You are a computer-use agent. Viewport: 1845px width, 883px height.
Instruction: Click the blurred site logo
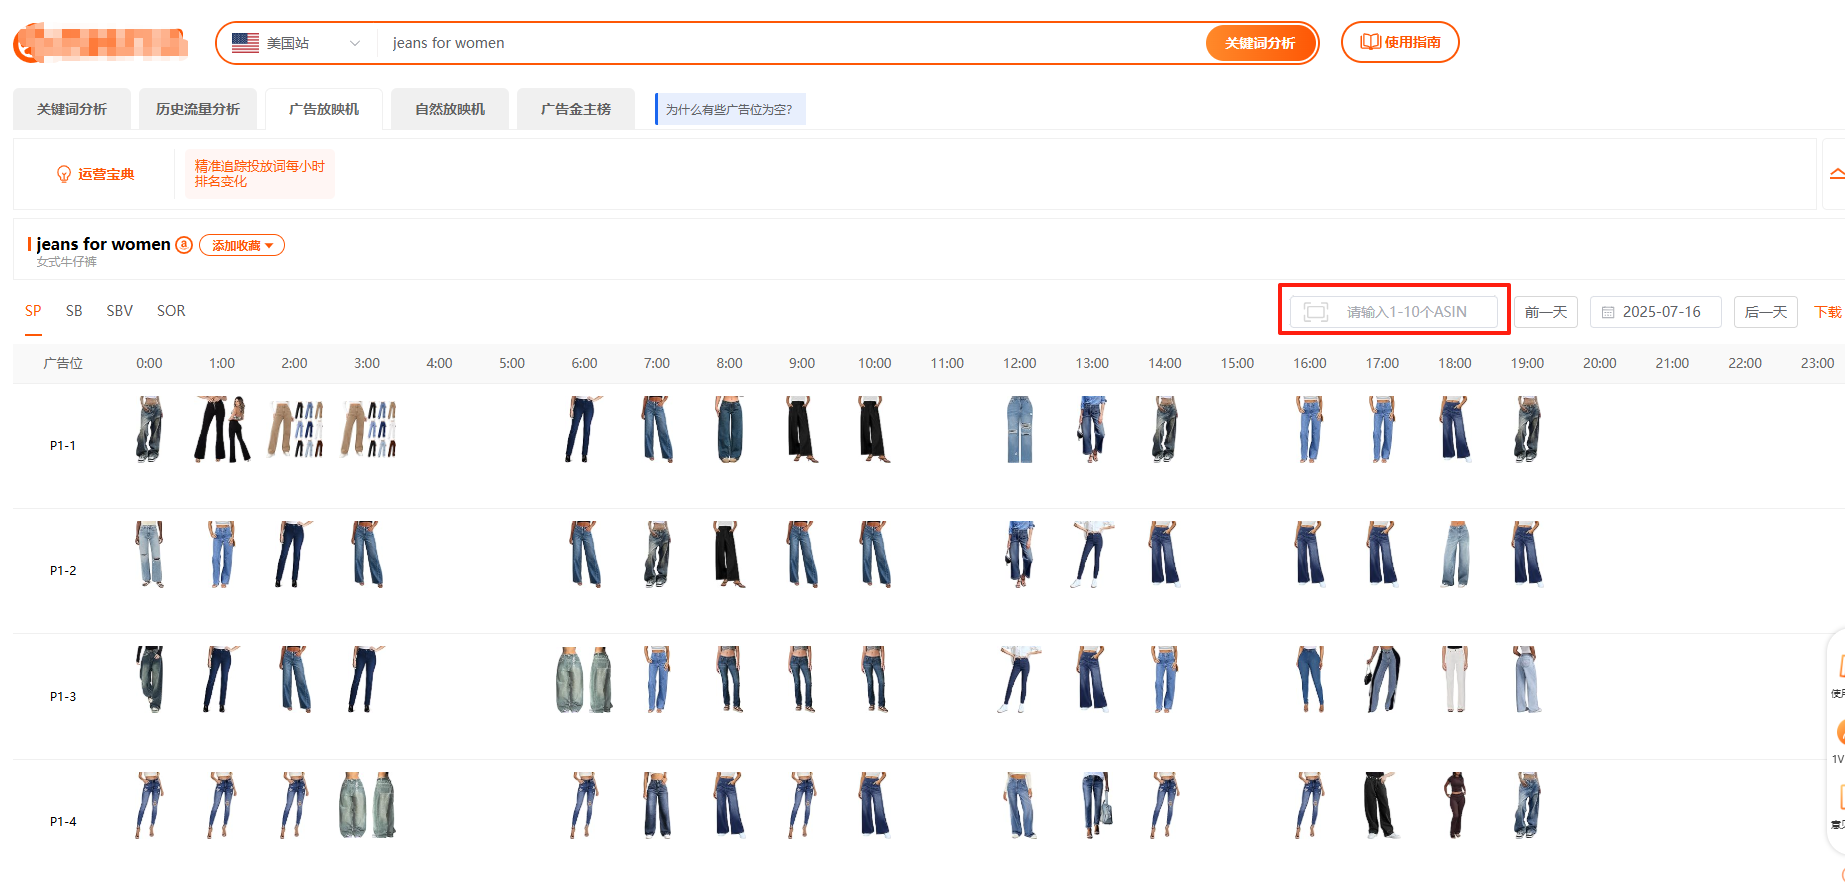tap(100, 43)
